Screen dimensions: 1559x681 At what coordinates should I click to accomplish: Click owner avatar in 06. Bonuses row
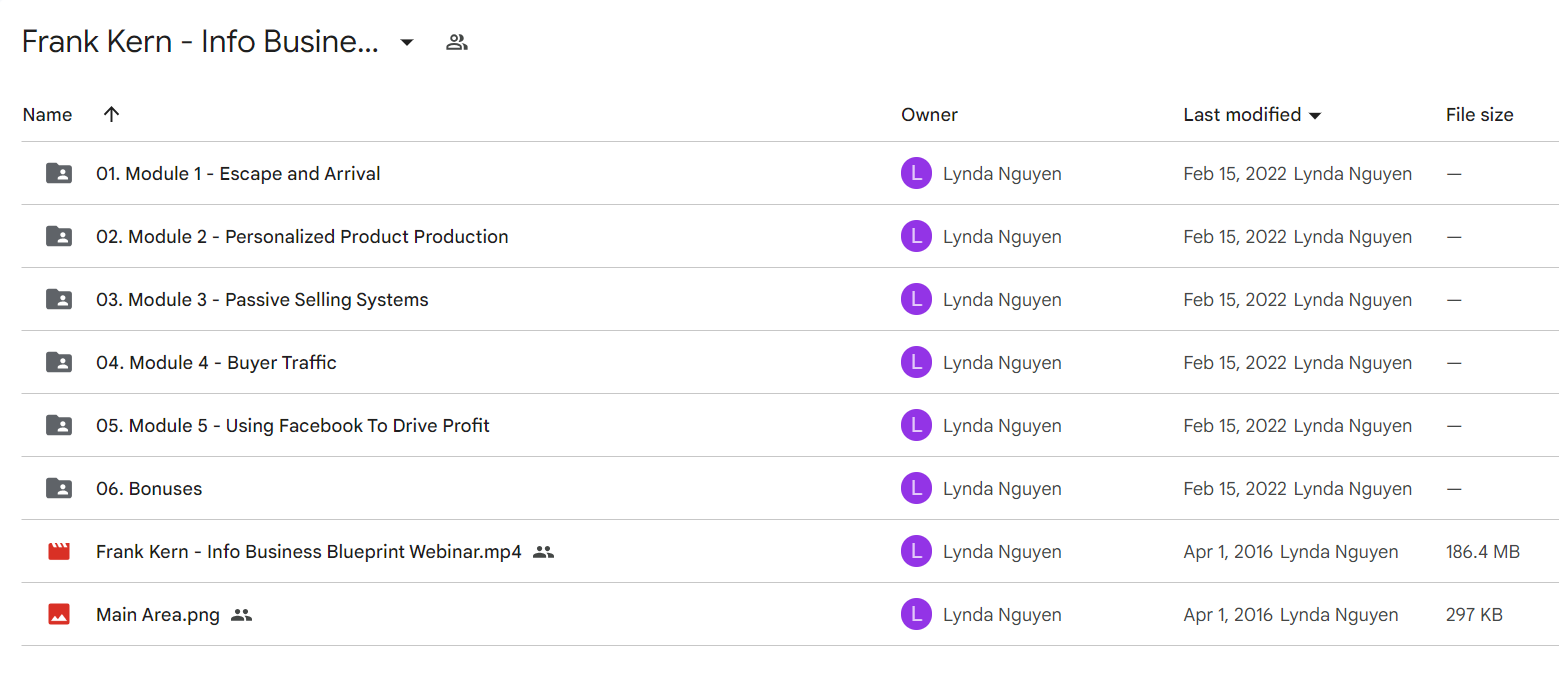coord(916,488)
